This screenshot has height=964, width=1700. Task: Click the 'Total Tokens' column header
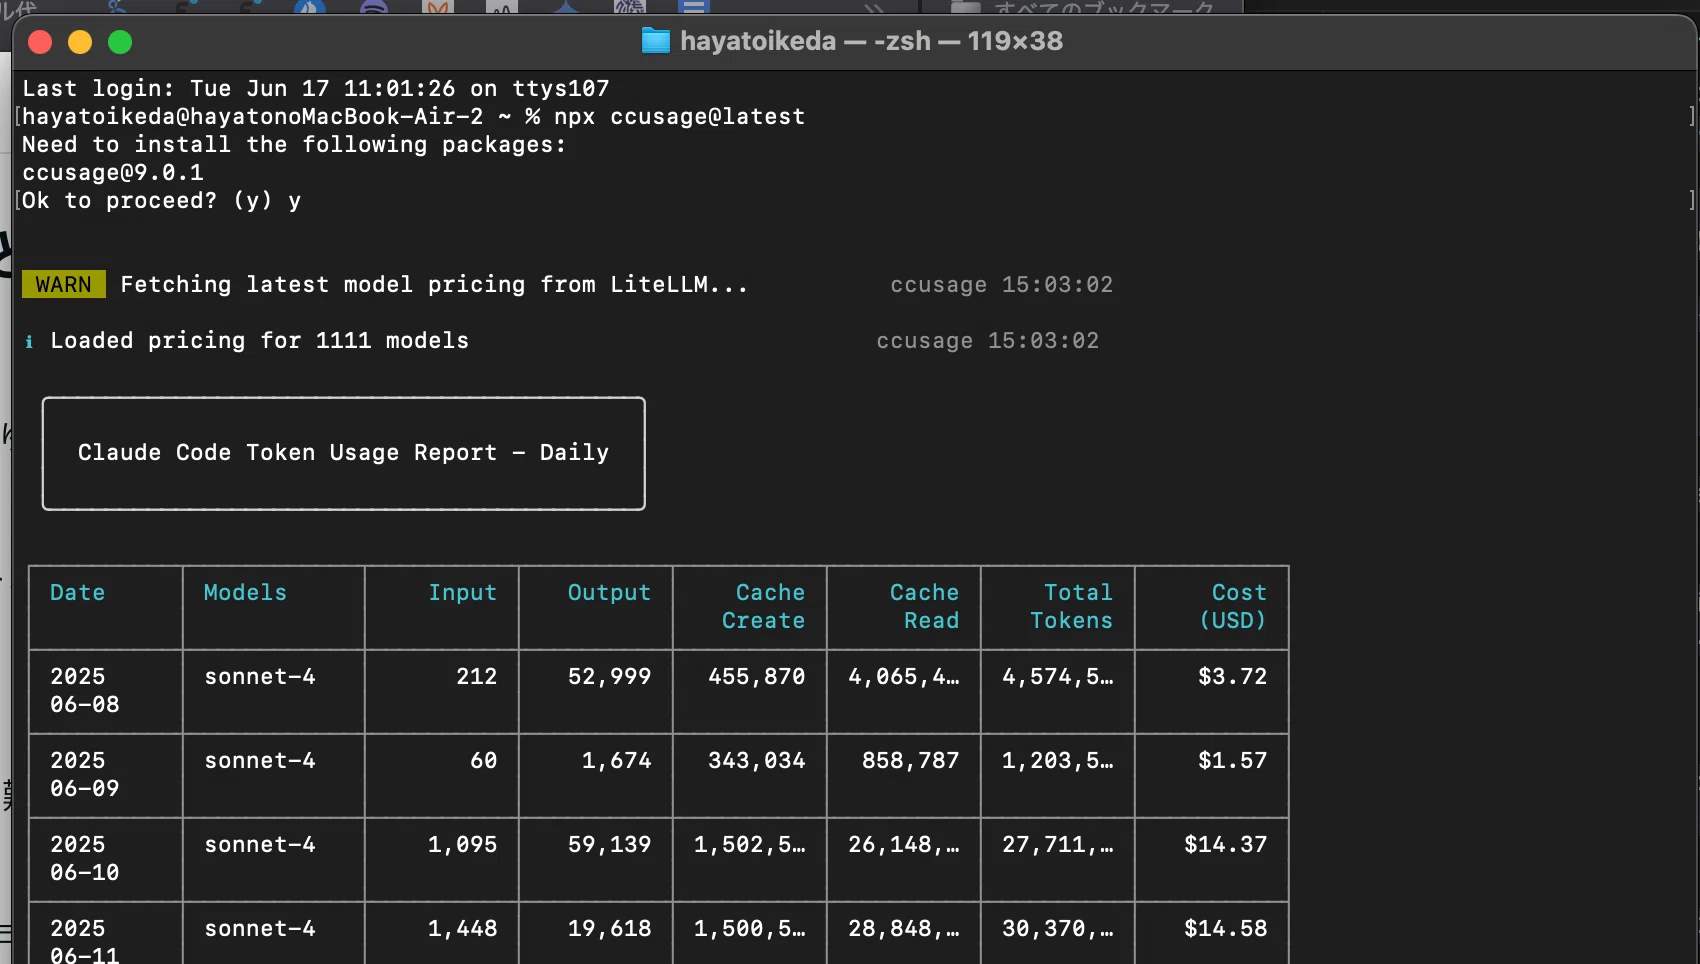1072,607
